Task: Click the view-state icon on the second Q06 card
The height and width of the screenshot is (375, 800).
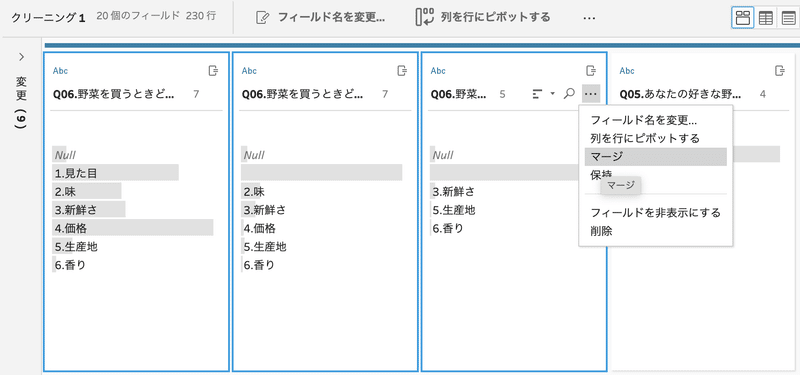Action: [402, 70]
